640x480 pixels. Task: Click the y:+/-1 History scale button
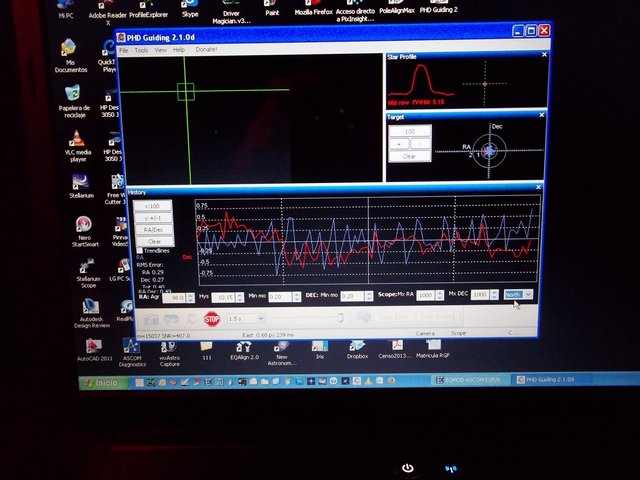pos(153,218)
